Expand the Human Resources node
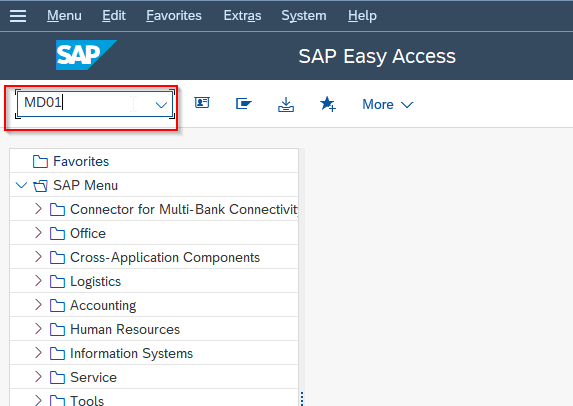573x406 pixels. tap(38, 329)
